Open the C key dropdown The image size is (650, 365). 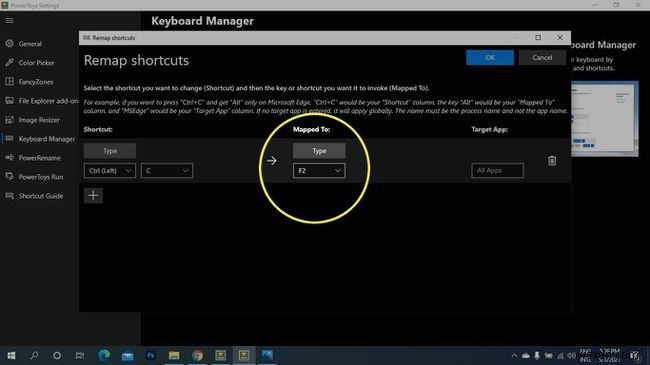coord(167,170)
